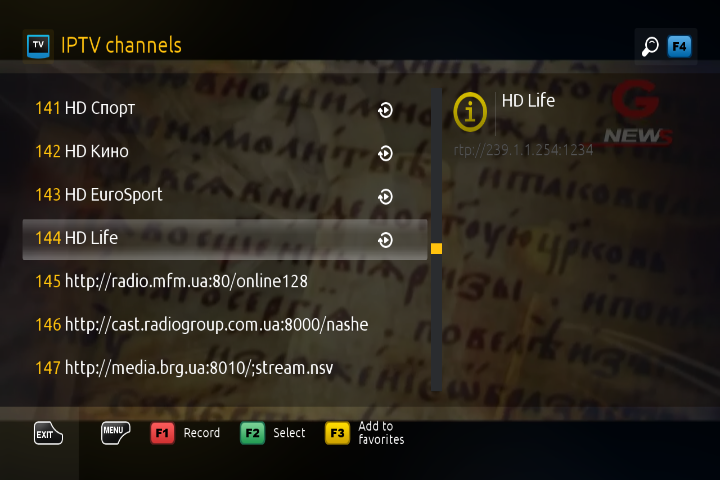The width and height of the screenshot is (720, 480).
Task: Click the yellow F3 favorites key
Action: tap(337, 433)
